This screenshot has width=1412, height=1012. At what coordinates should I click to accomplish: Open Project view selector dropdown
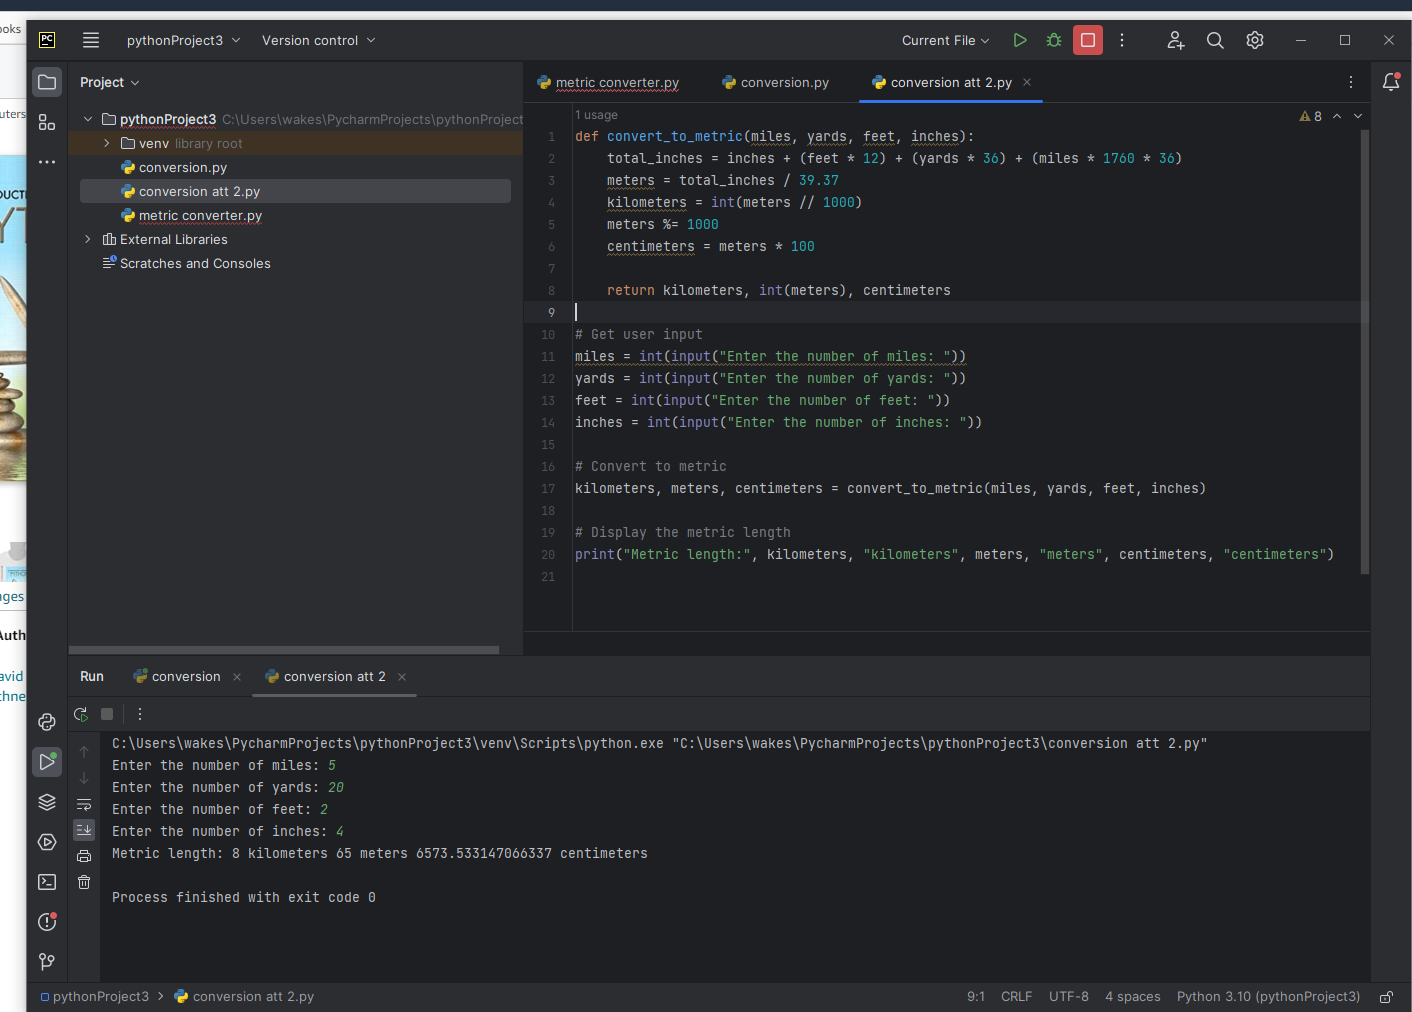tap(110, 82)
